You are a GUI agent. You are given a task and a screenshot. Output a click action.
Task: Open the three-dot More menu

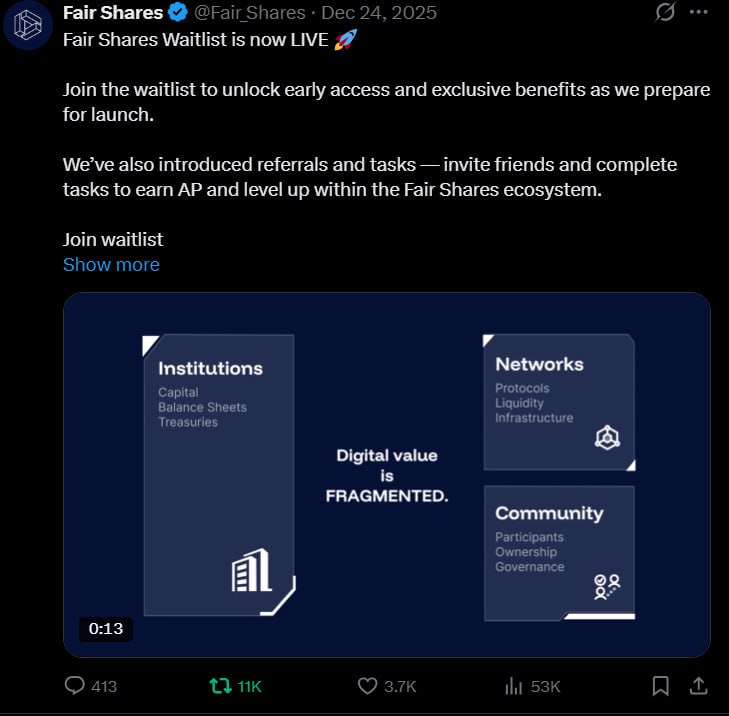tap(698, 13)
